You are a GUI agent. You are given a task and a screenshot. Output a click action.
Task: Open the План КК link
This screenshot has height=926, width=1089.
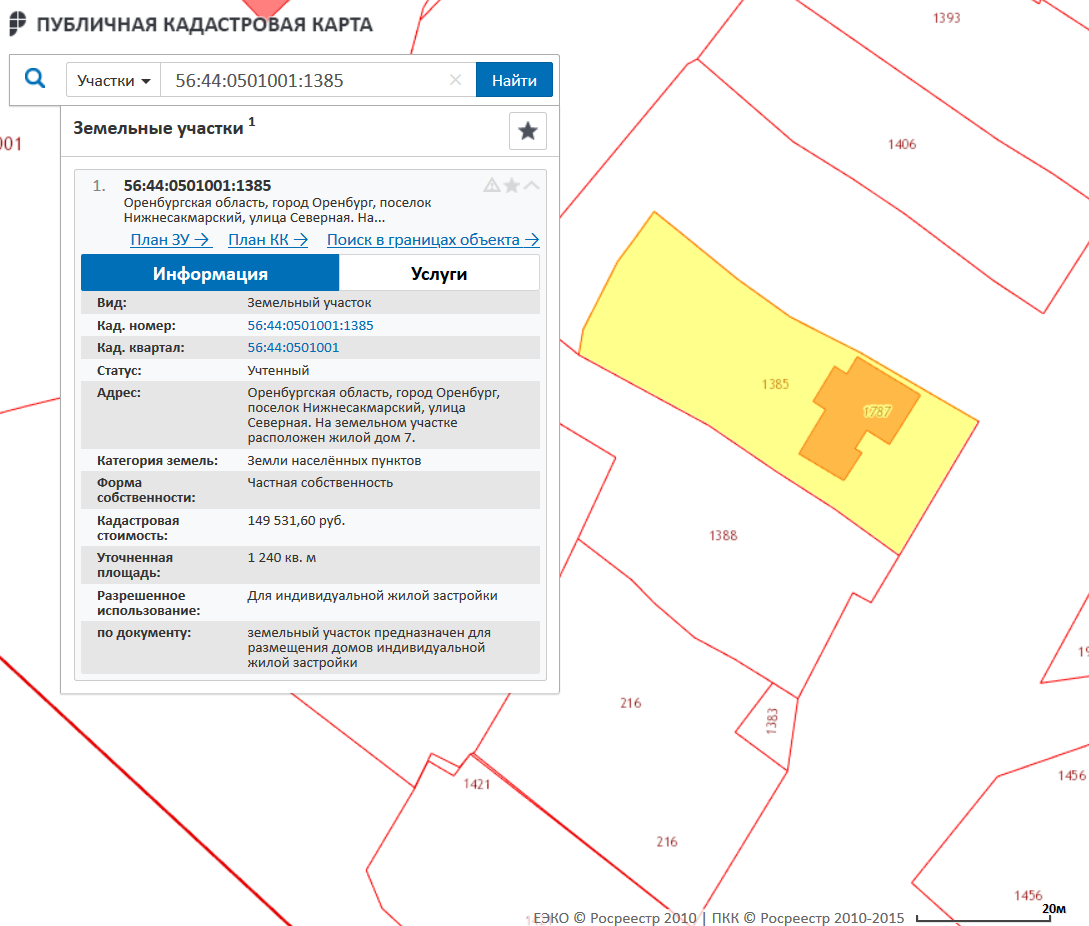coord(268,240)
